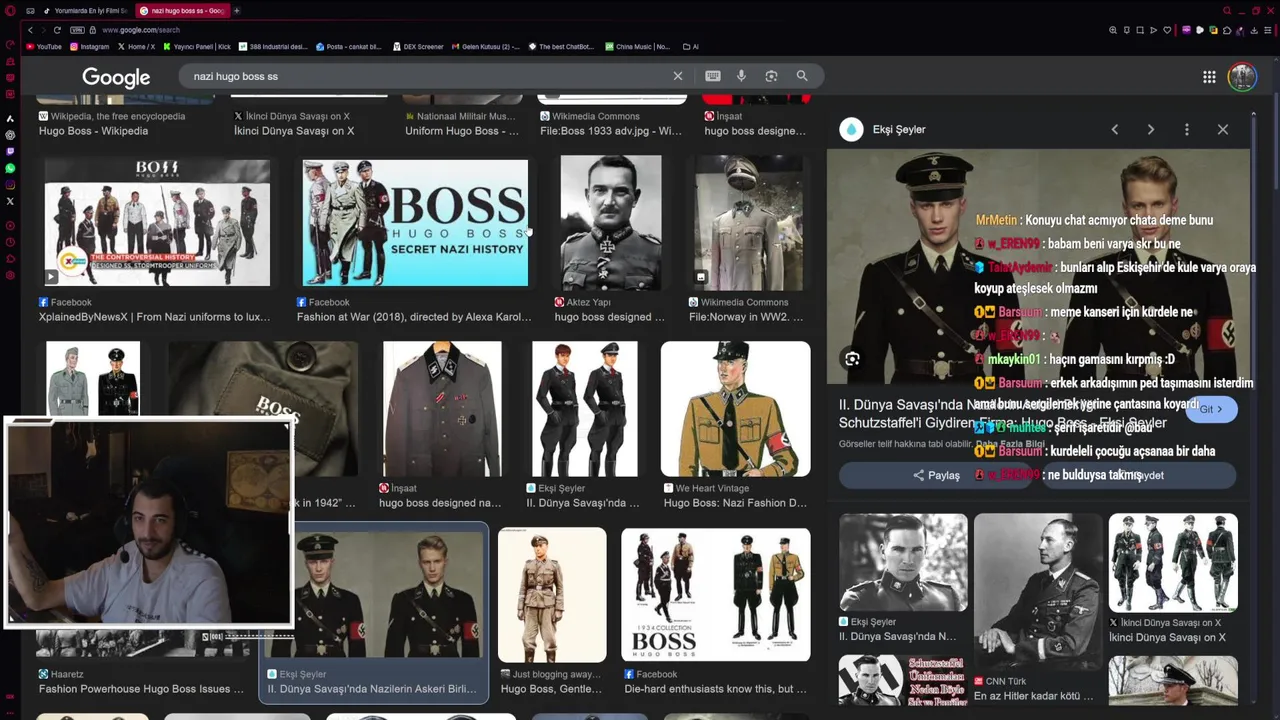Open ChatGPT in browser sidebar
The width and height of the screenshot is (1280, 720).
(10, 135)
